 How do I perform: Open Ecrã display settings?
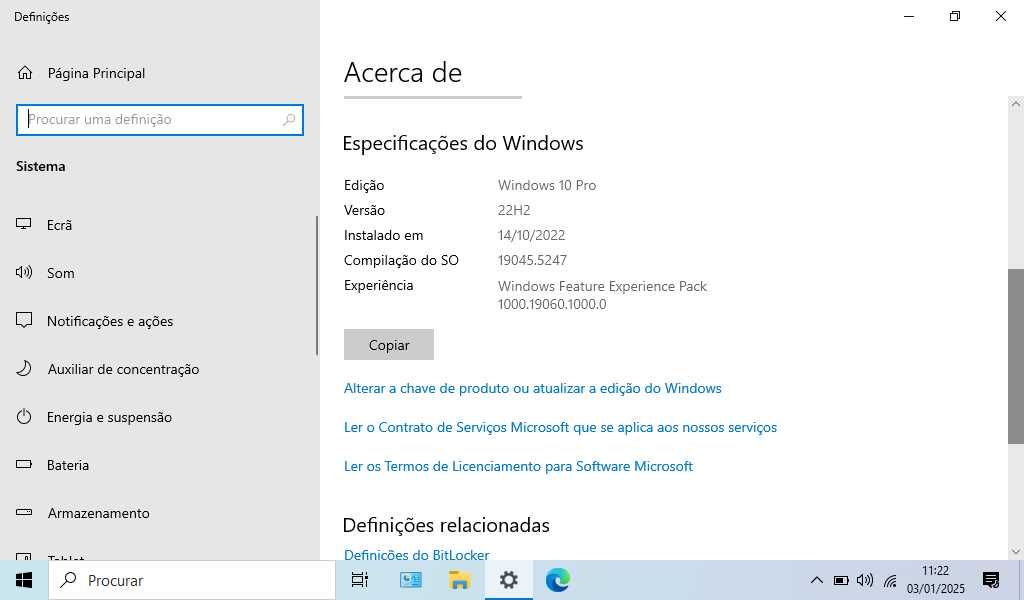click(160, 225)
